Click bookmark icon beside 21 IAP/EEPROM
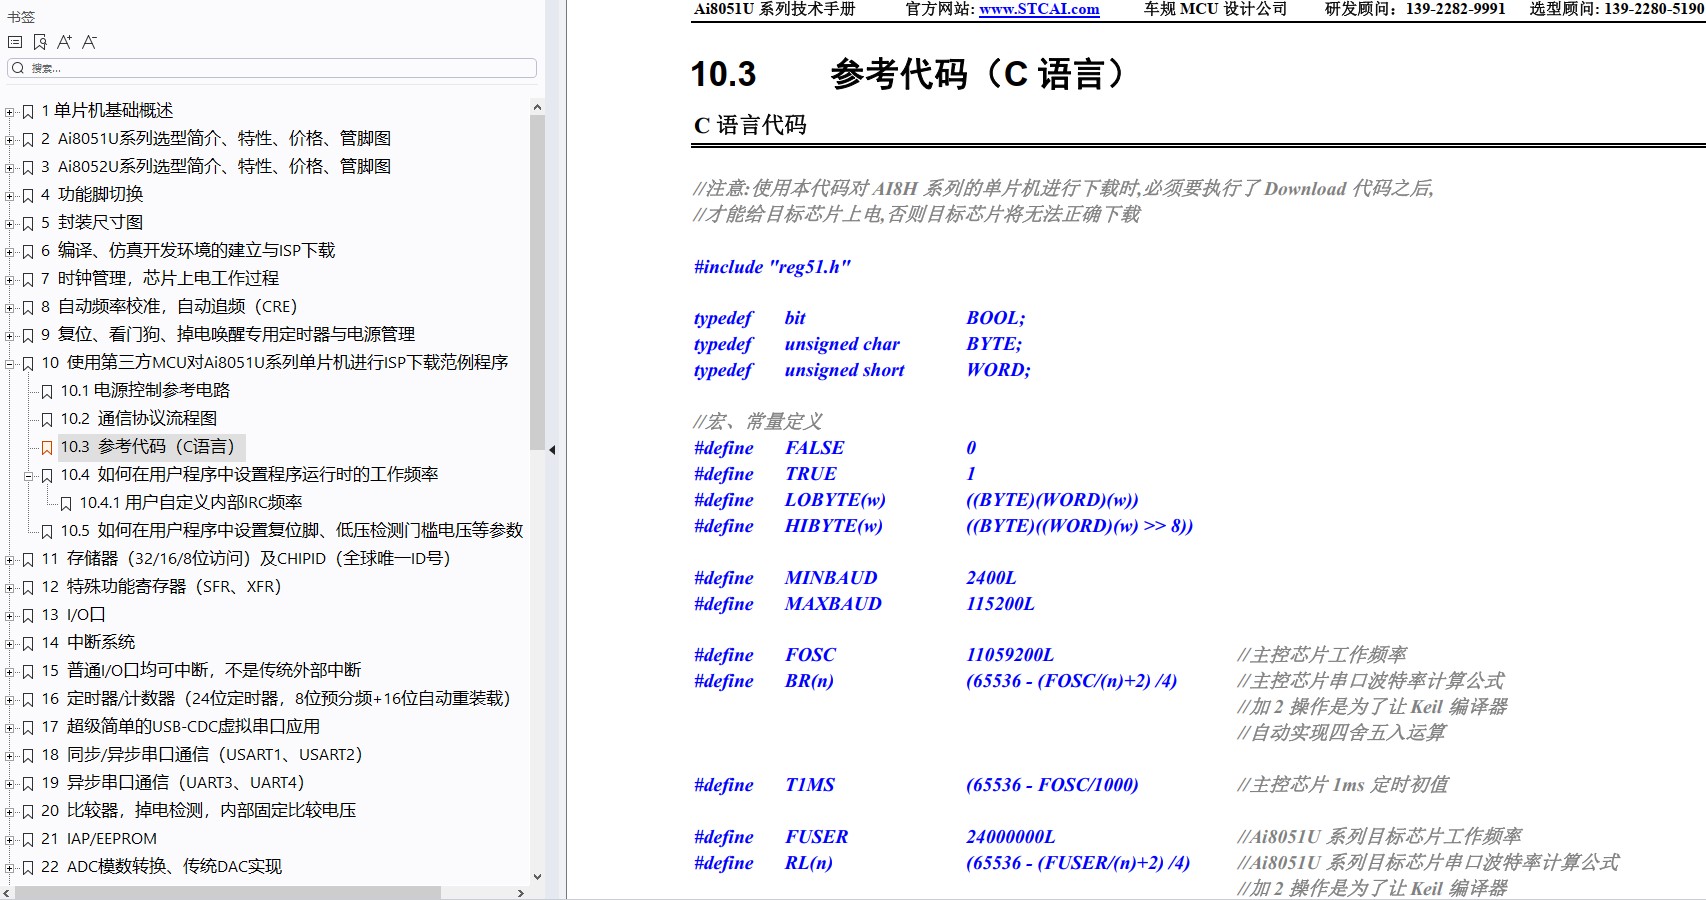Screen dimensions: 1706x900 28,839
